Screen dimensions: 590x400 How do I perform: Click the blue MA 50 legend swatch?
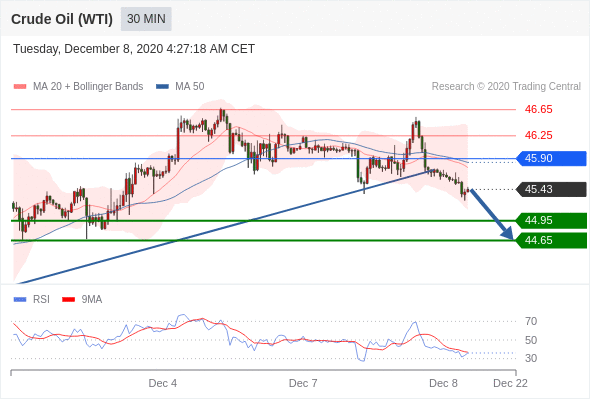[x=162, y=87]
